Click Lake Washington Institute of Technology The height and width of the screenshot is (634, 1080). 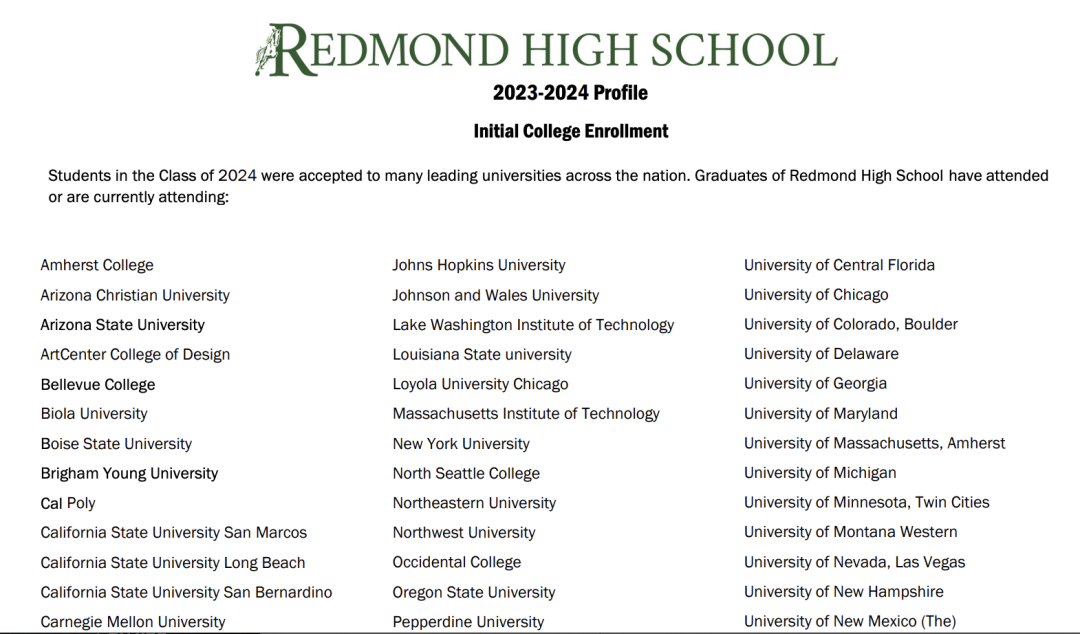click(533, 325)
